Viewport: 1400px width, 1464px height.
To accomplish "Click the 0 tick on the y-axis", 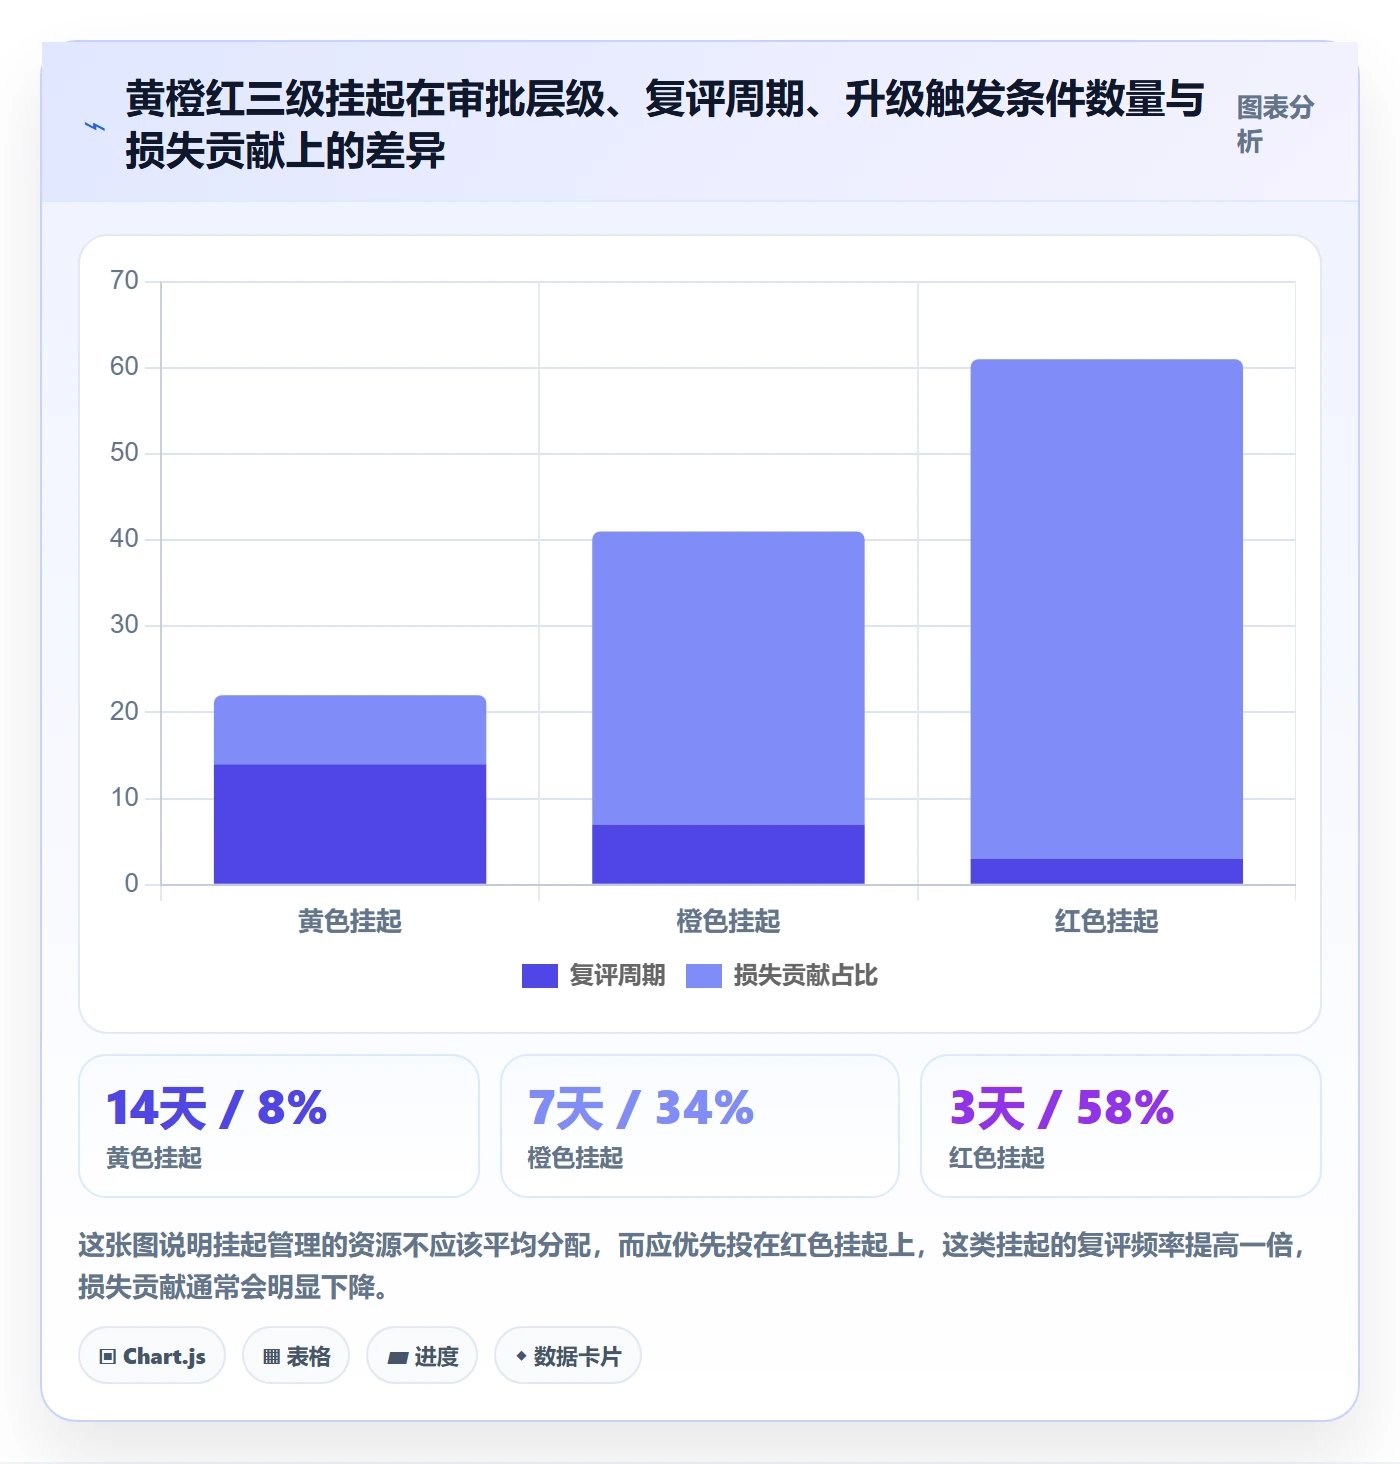I will tap(132, 883).
